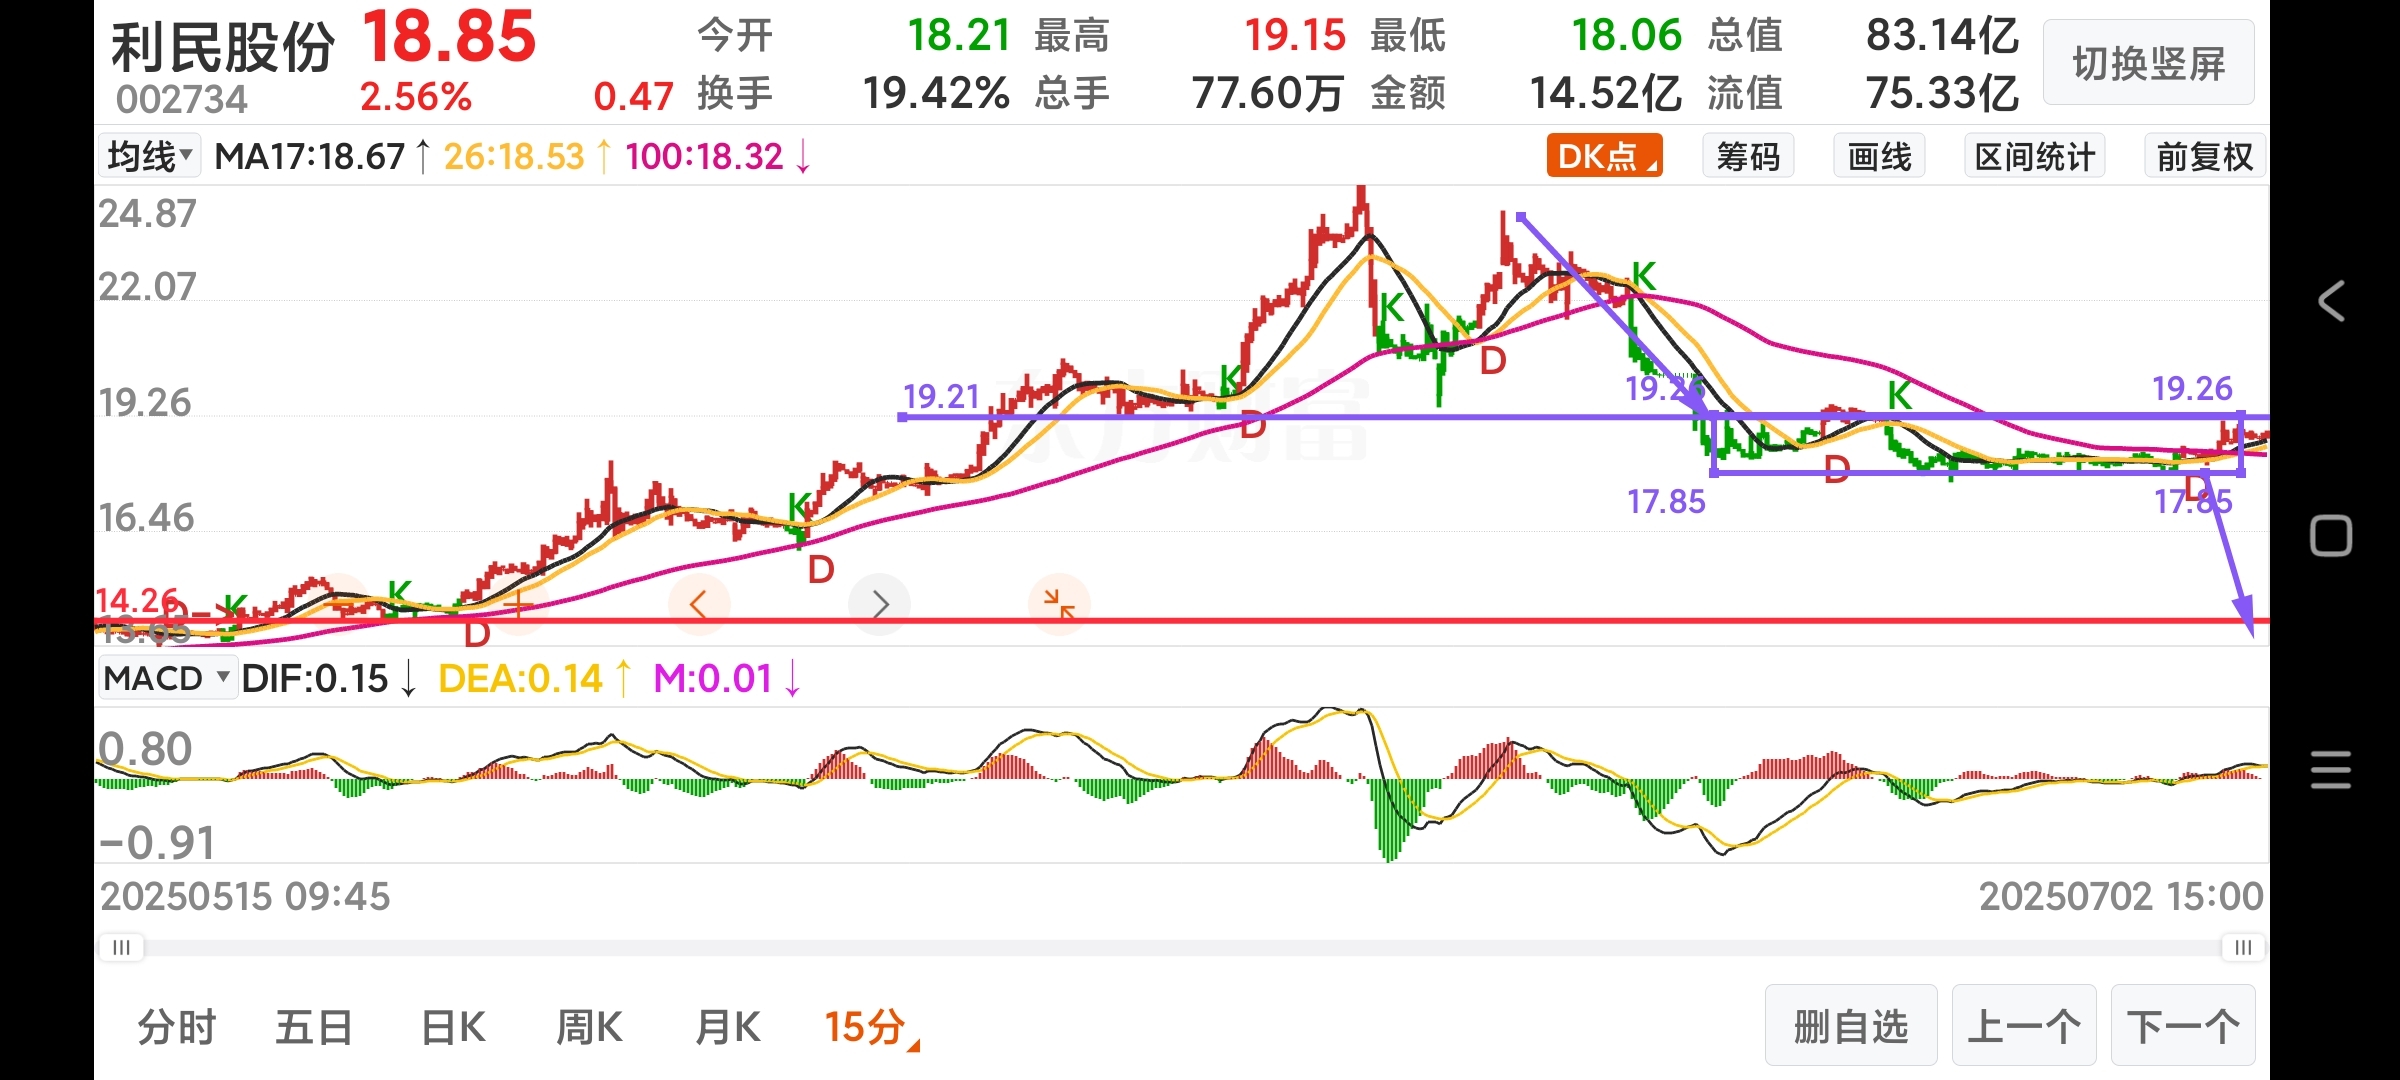Click the 24.87 price axis label

(x=147, y=214)
